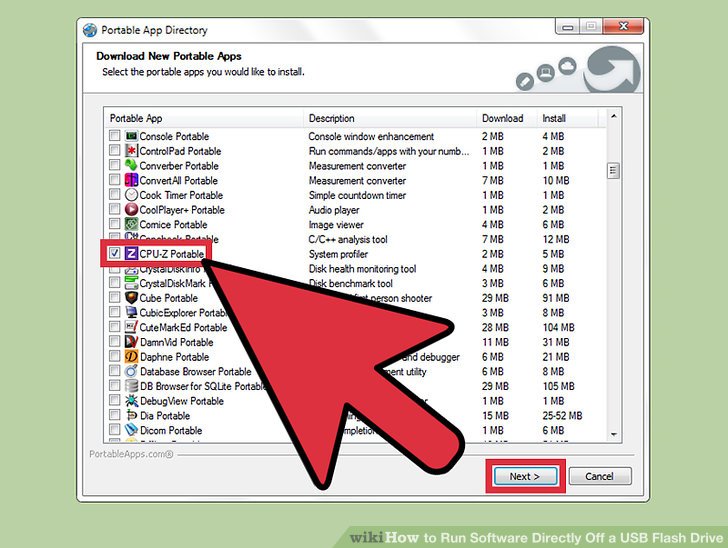Check the Converber Portable checkbox
This screenshot has height=548, width=728.
pyautogui.click(x=114, y=165)
